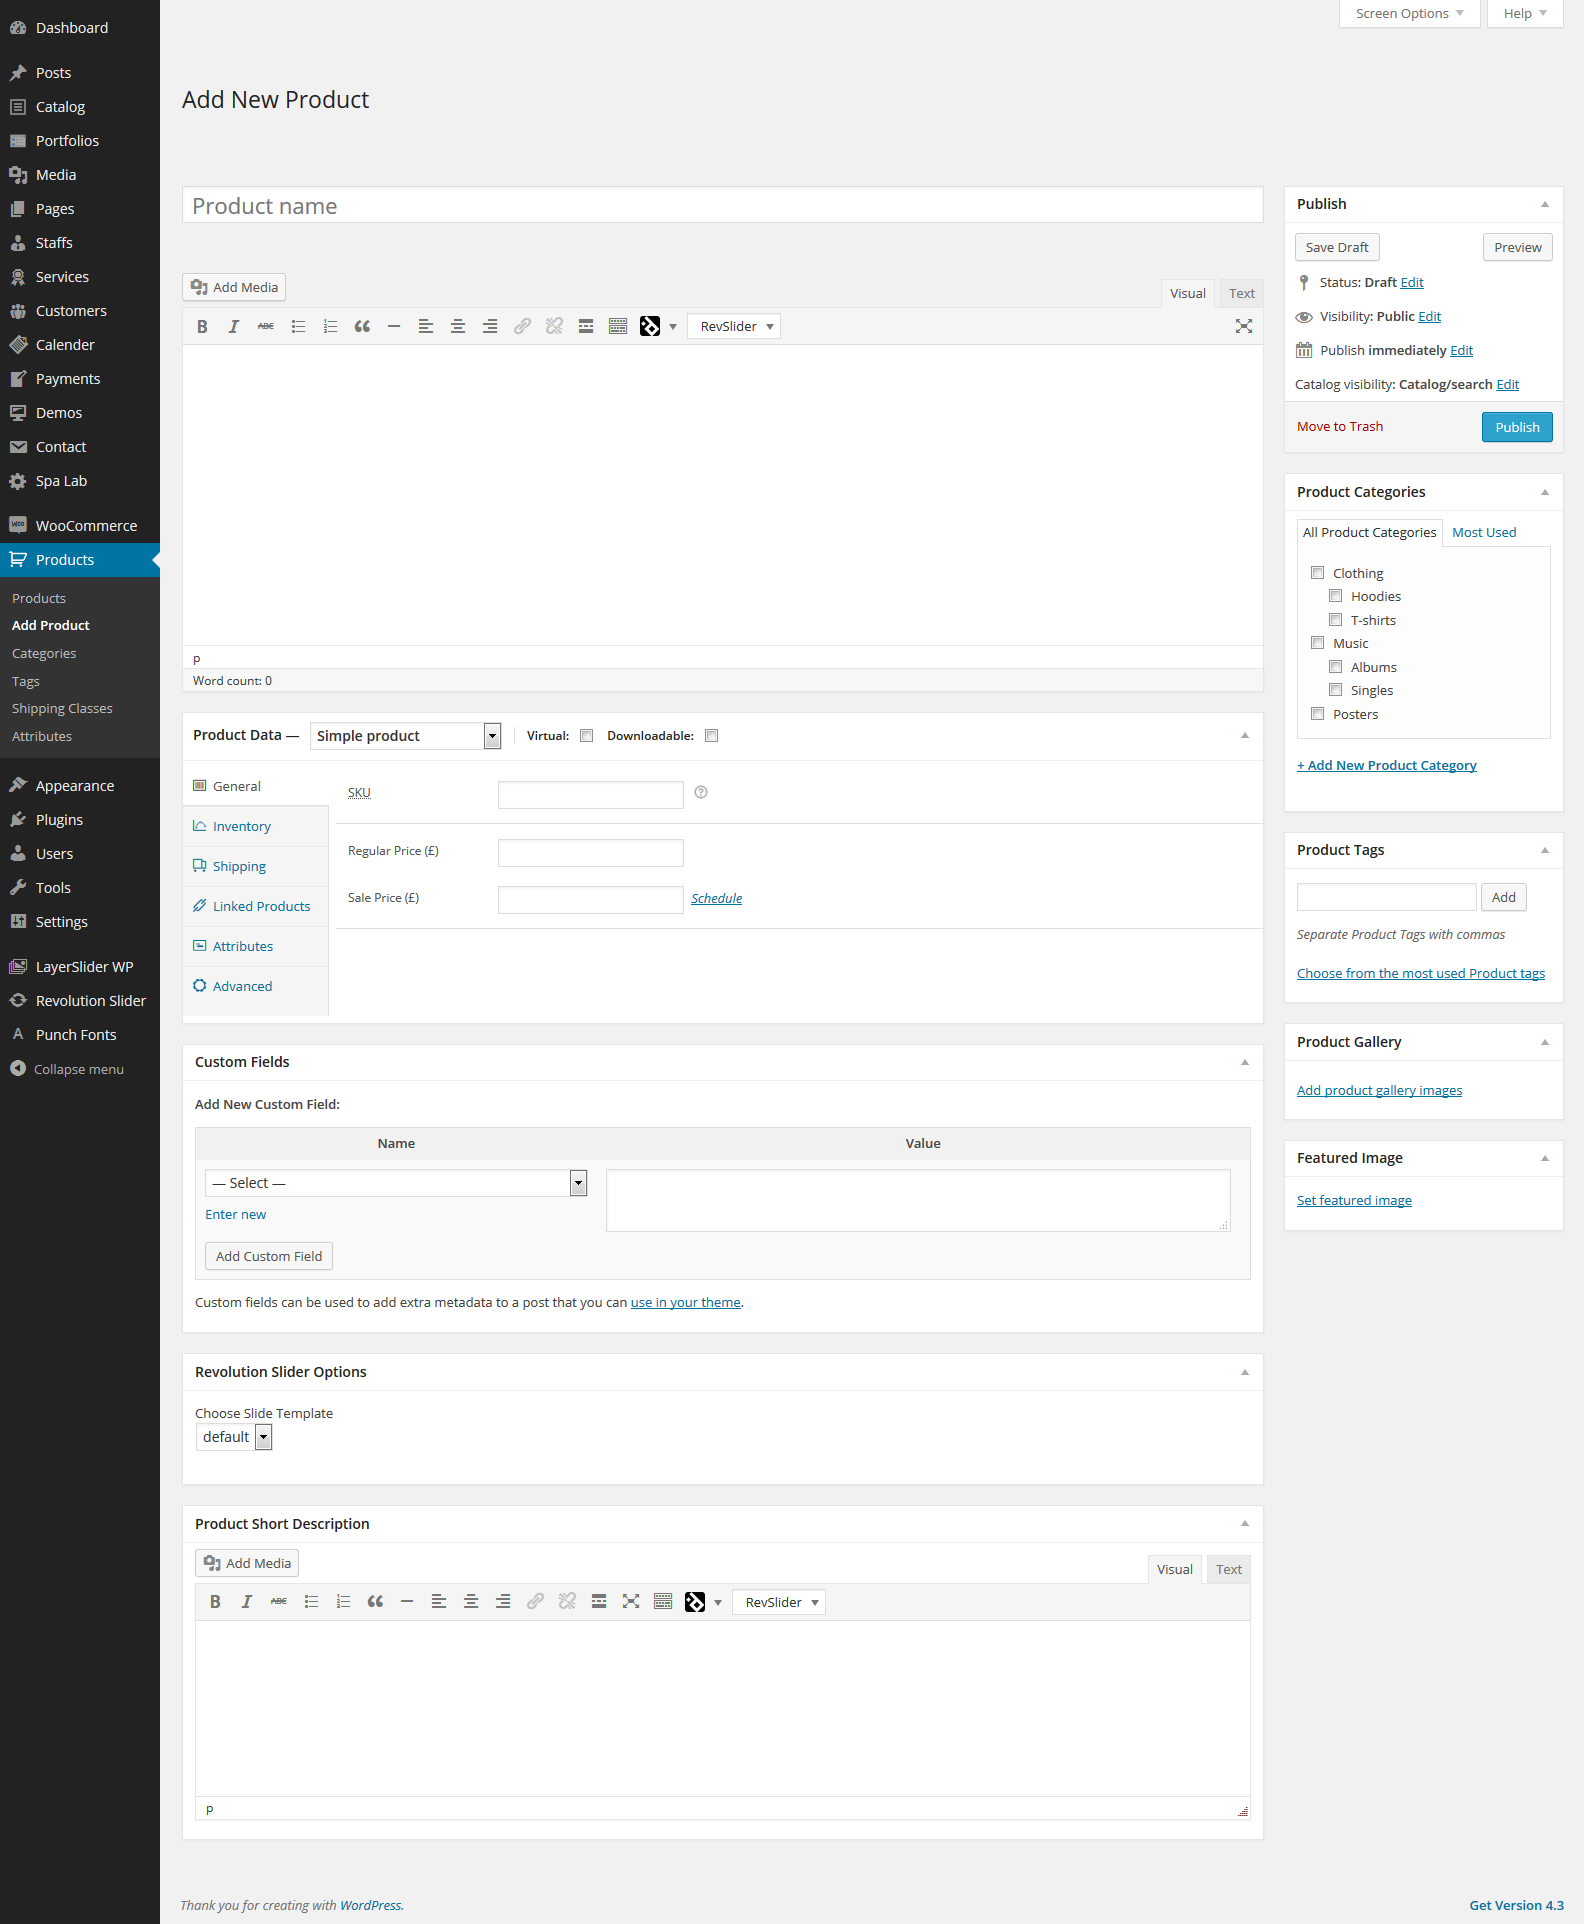Open distraction-free fullscreen writing mode
This screenshot has height=1924, width=1584.
pyautogui.click(x=1243, y=327)
